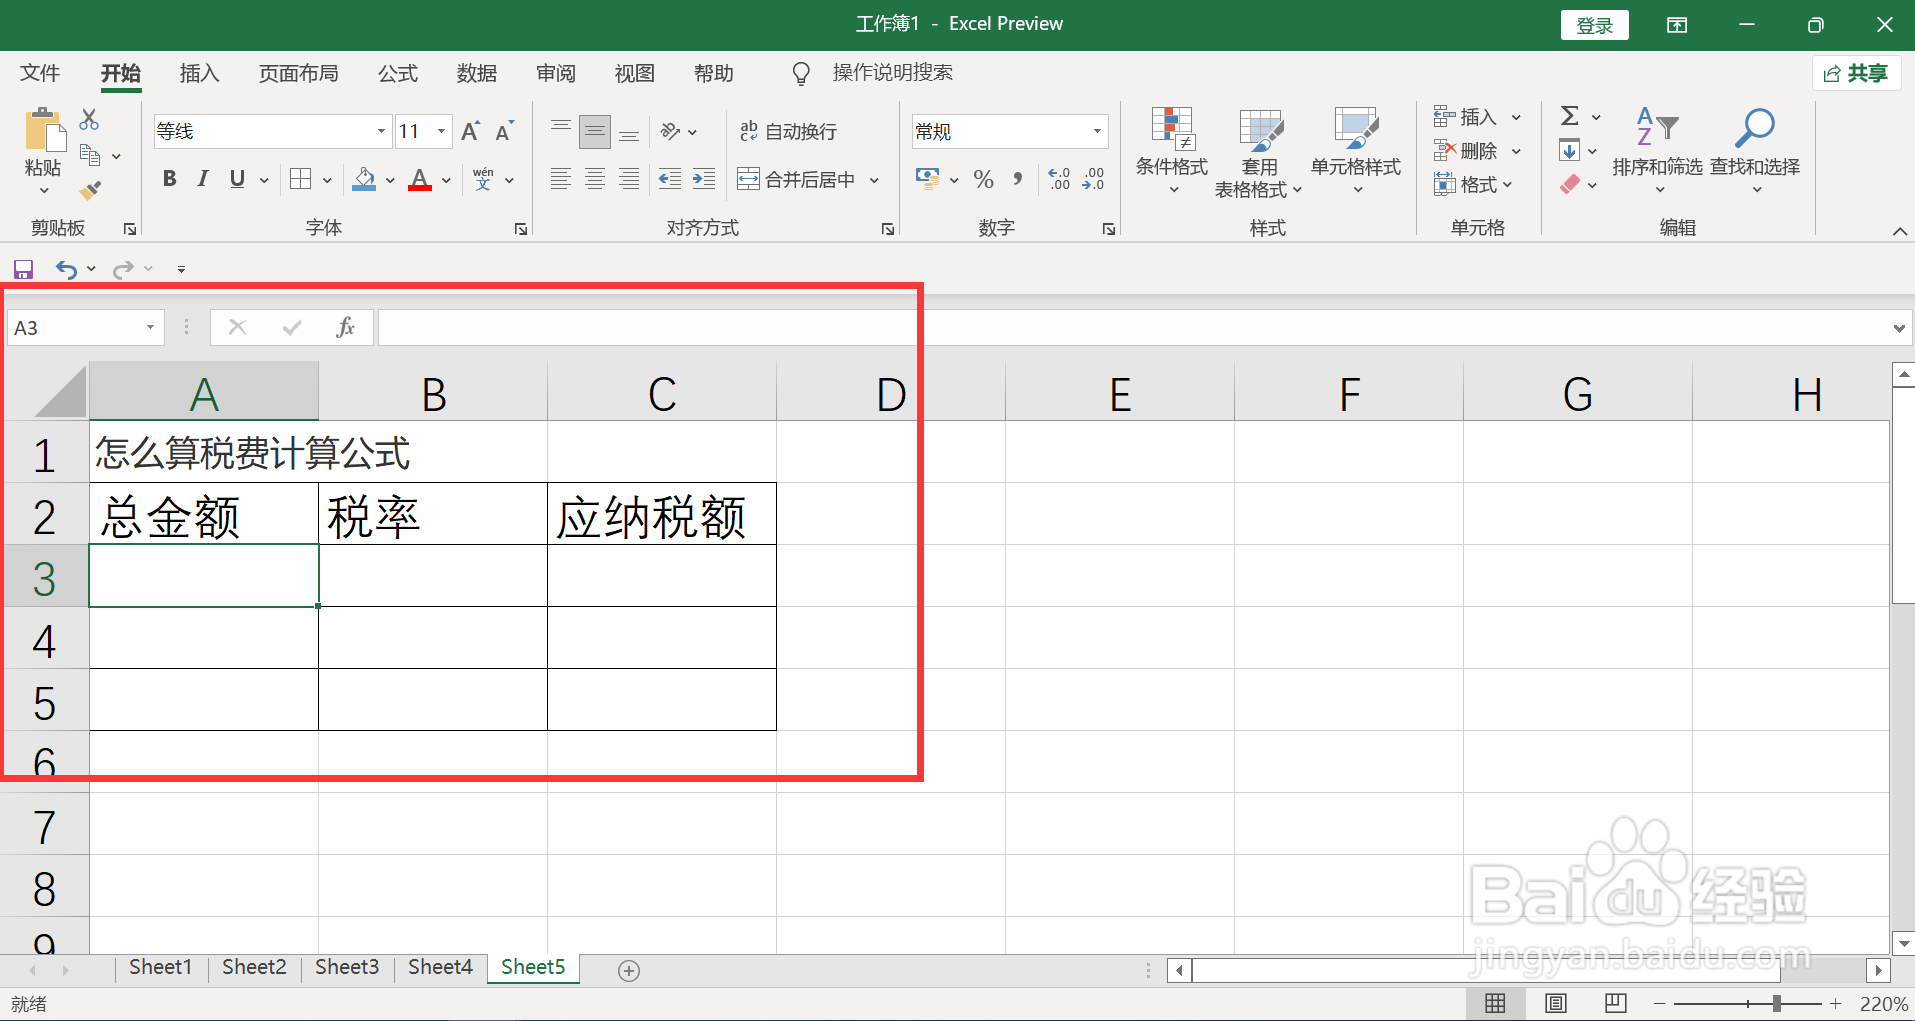Click the Paste clipboard icon
The image size is (1915, 1021).
[x=44, y=130]
